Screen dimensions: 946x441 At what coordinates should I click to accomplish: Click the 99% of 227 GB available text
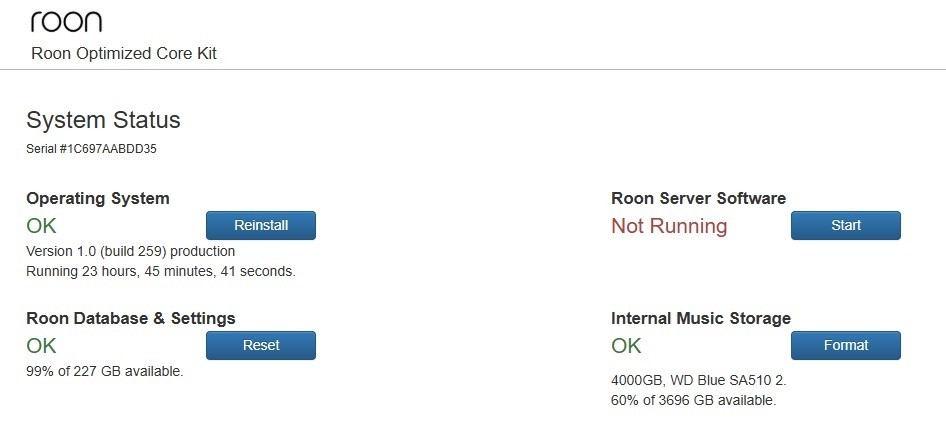pyautogui.click(x=104, y=372)
